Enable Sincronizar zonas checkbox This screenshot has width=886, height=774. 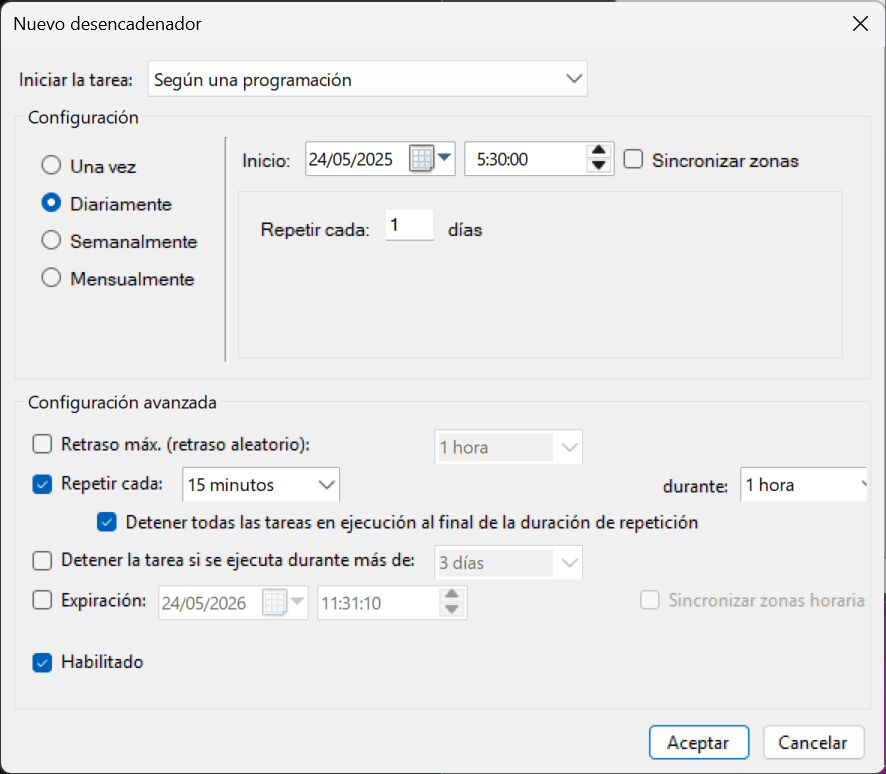(632, 160)
